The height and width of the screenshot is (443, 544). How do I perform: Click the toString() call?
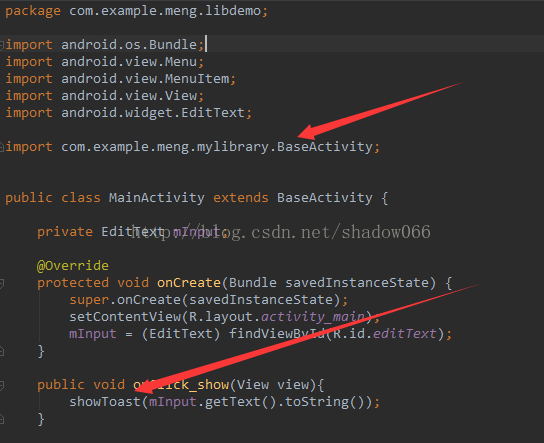point(324,402)
